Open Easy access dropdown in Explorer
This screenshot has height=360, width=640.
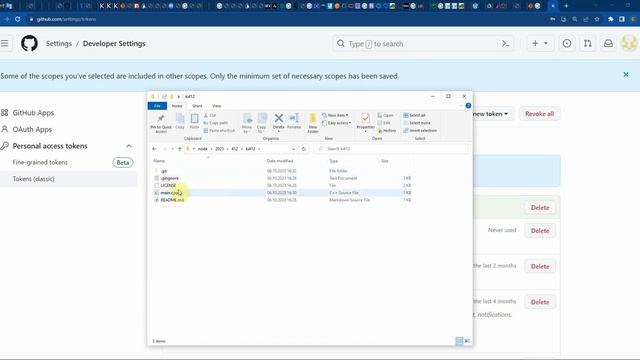[x=336, y=123]
